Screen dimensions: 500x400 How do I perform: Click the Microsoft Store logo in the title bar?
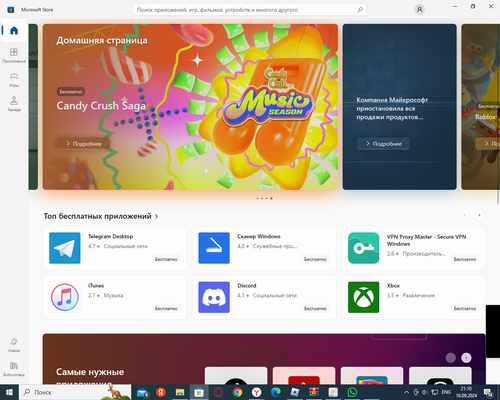pyautogui.click(x=11, y=10)
